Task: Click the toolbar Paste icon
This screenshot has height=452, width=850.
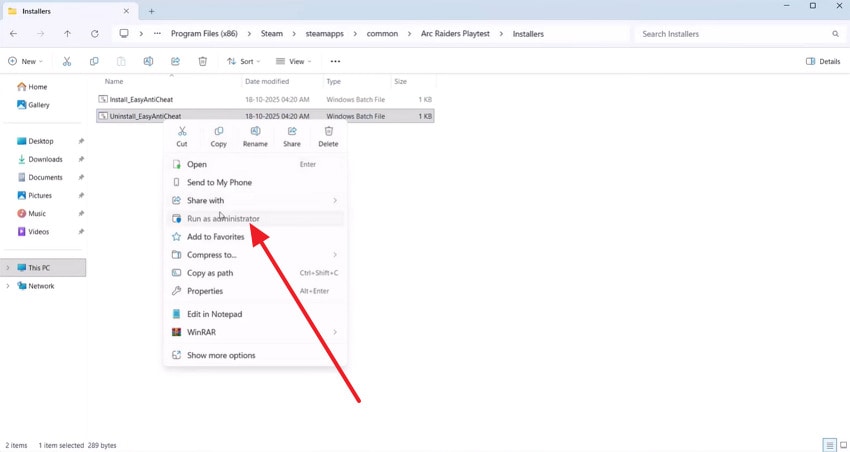Action: click(121, 61)
